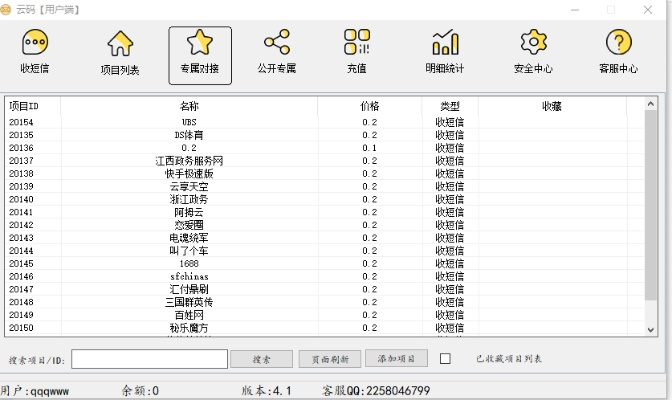Click the scrollbar down arrow

[651, 329]
